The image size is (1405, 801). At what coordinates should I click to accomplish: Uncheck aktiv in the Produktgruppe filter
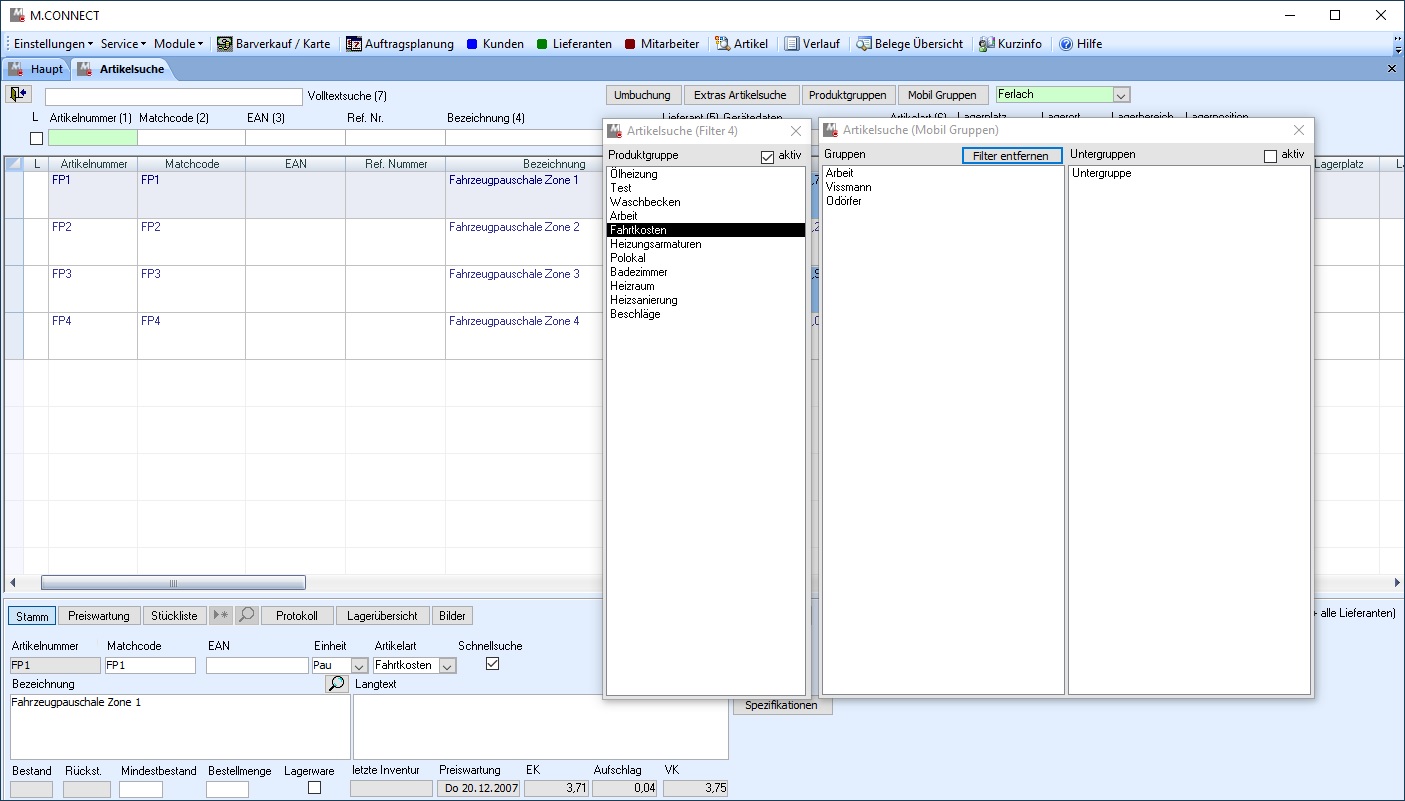click(768, 156)
